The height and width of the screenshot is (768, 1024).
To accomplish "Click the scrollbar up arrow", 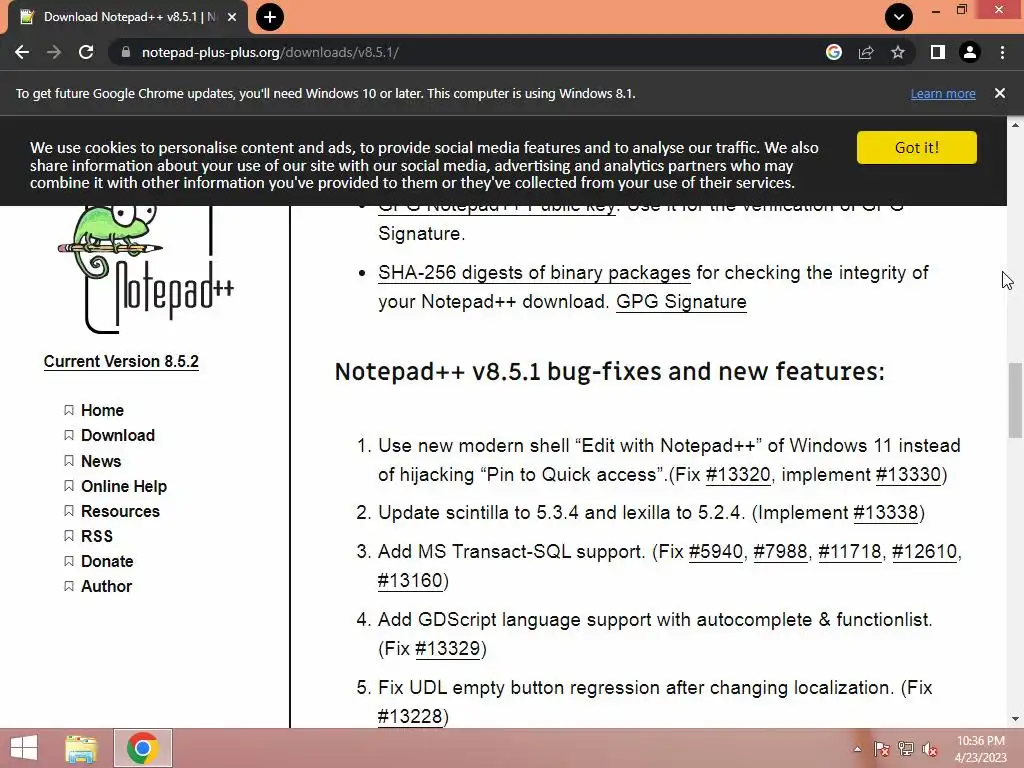I will click(x=1015, y=124).
